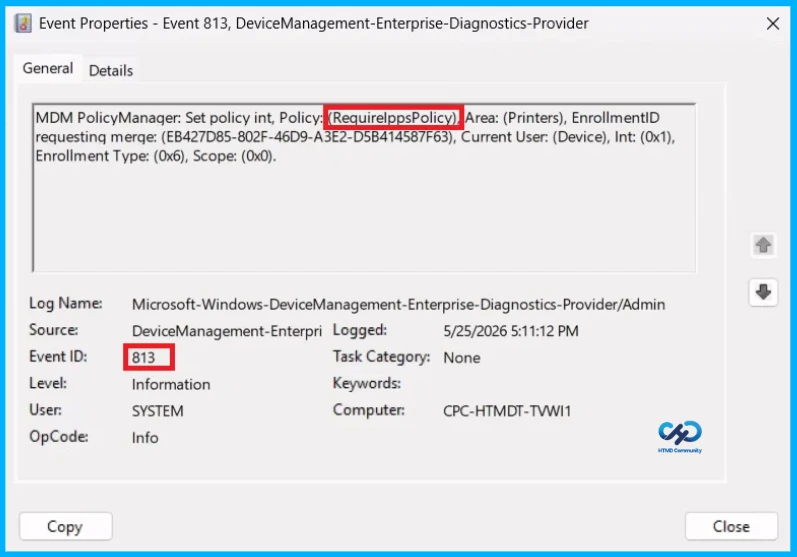This screenshot has width=797, height=557.
Task: Click the Level value Information
Action: (171, 384)
